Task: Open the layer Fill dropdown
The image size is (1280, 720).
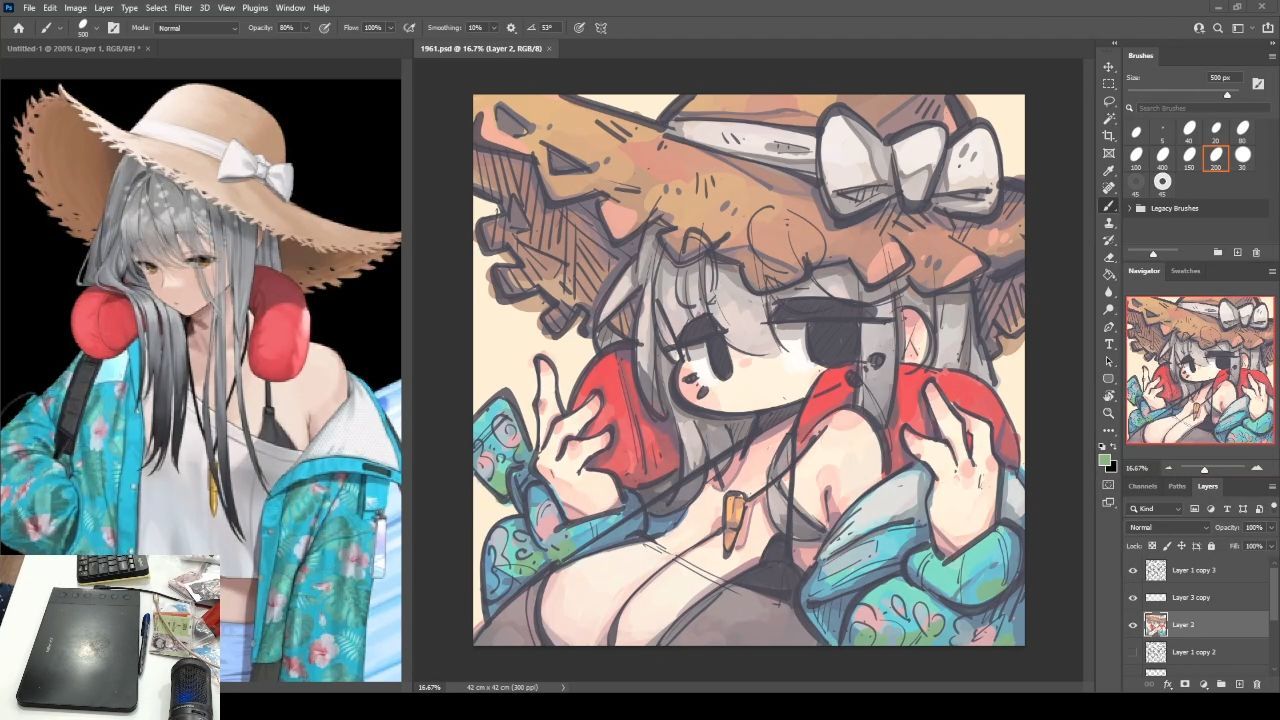Action: pos(1271,546)
